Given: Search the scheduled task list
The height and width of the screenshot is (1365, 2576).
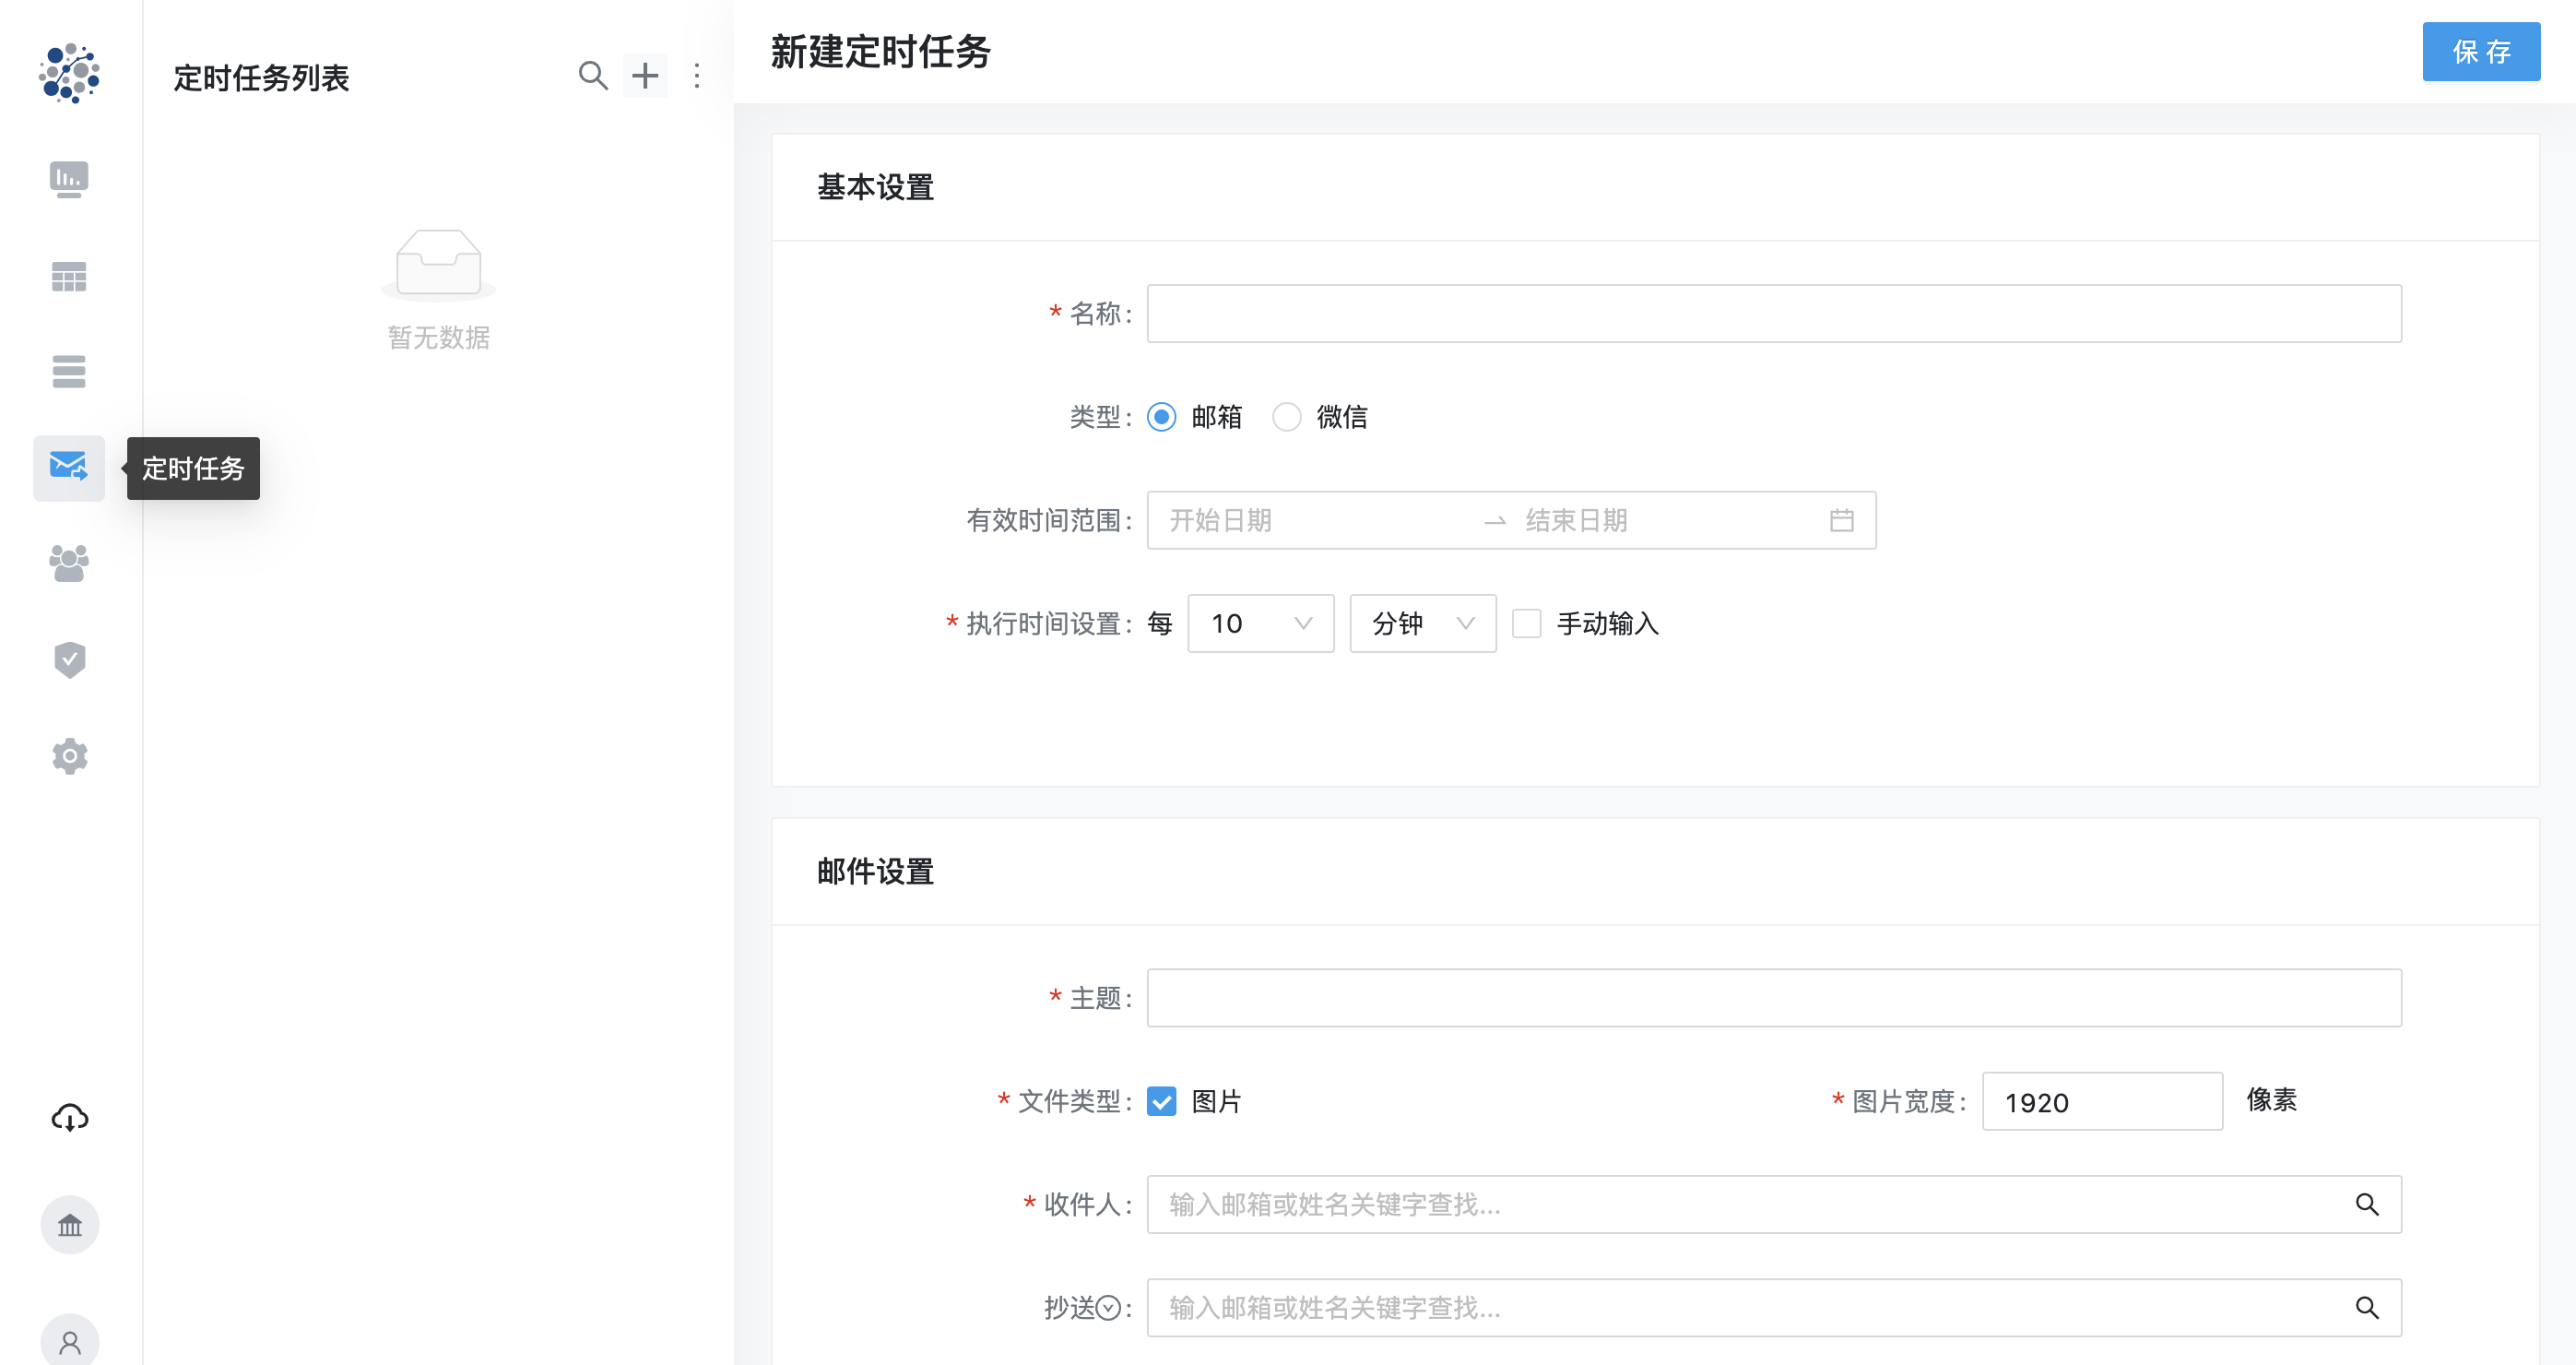Looking at the screenshot, I should (x=592, y=76).
